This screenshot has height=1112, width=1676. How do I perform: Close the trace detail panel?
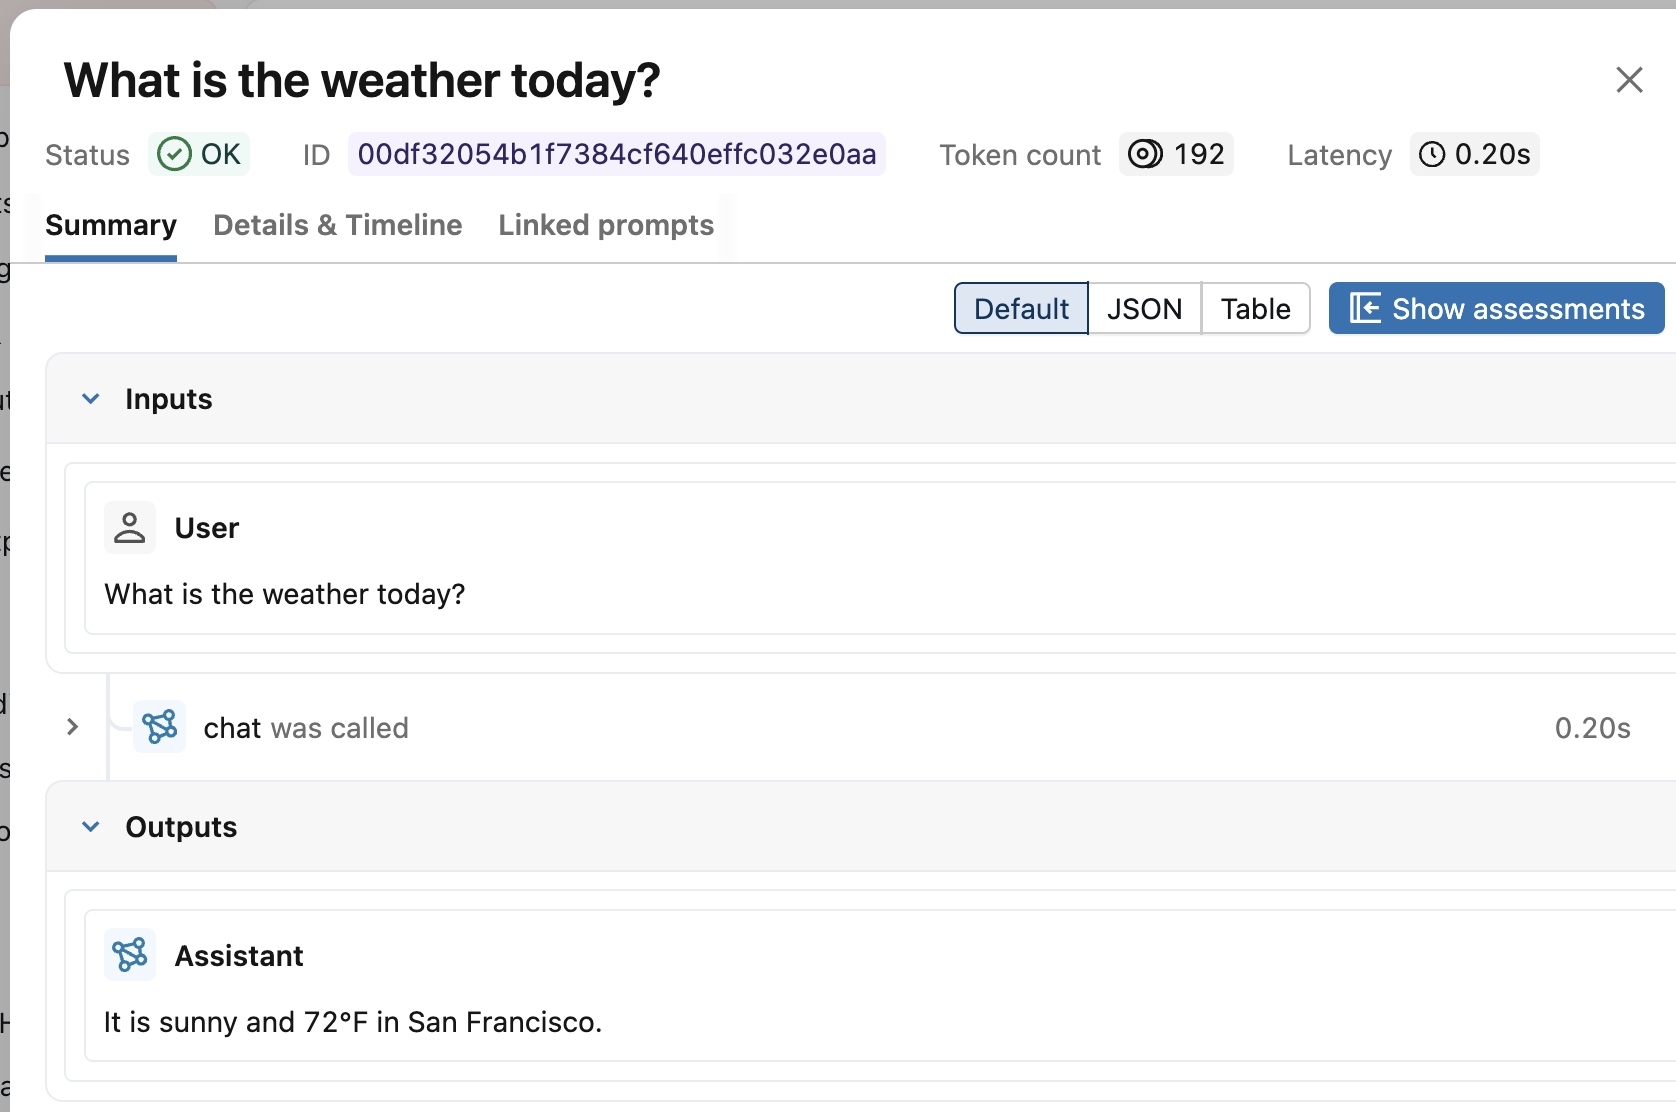(x=1629, y=80)
